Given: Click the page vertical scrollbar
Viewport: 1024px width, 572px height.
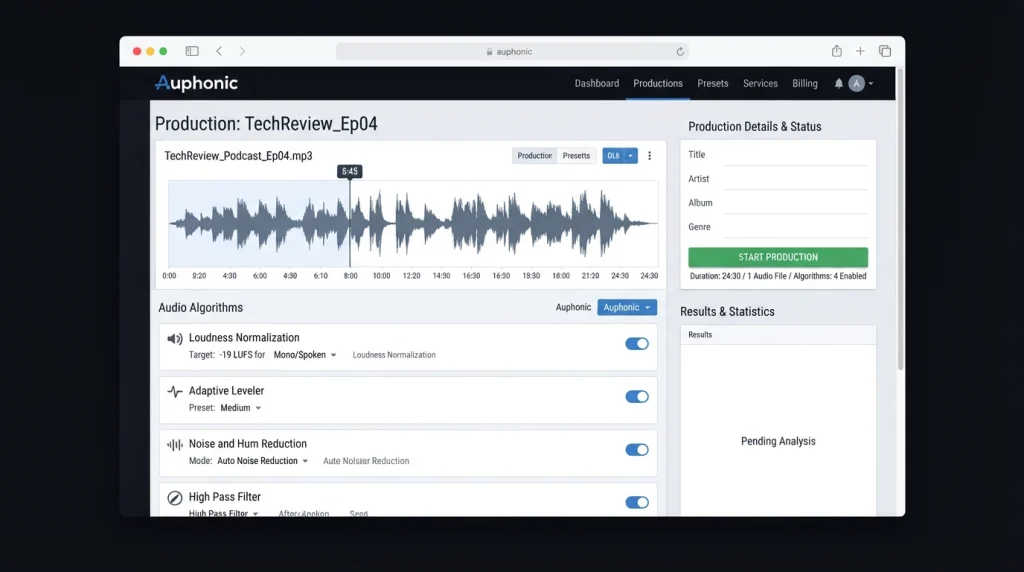Looking at the screenshot, I should coord(900,219).
